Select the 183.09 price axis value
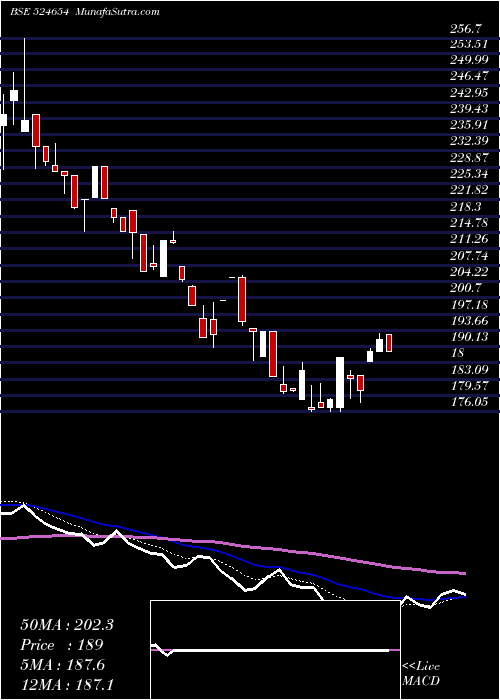Image resolution: width=500 pixels, height=700 pixels. coord(469,369)
